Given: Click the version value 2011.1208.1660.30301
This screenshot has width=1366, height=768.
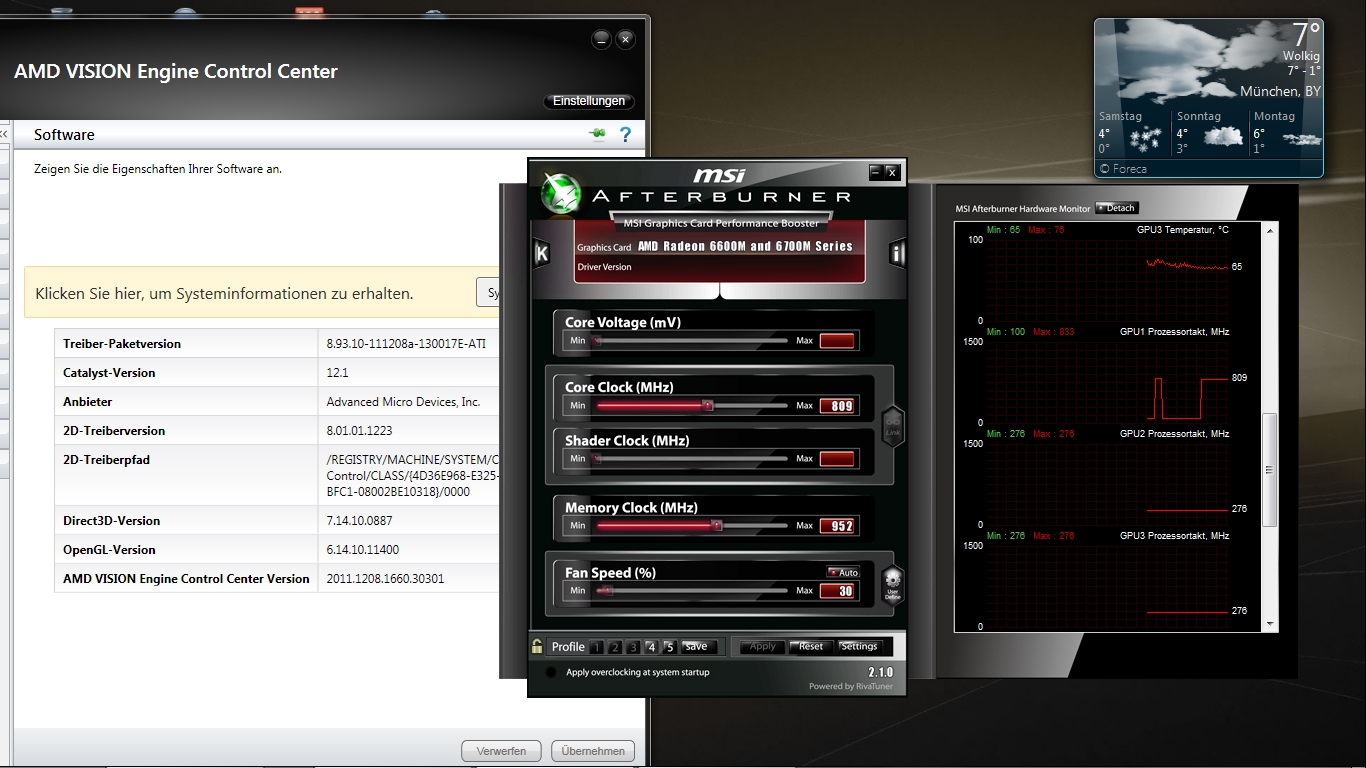Looking at the screenshot, I should [385, 578].
